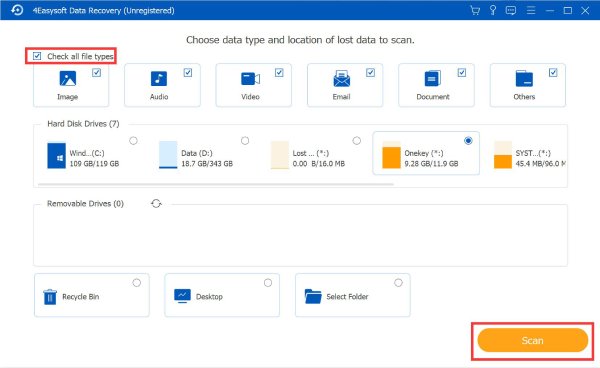Screen dimensions: 600x368
Task: Click the Recycle Bin label
Action: 80,297
